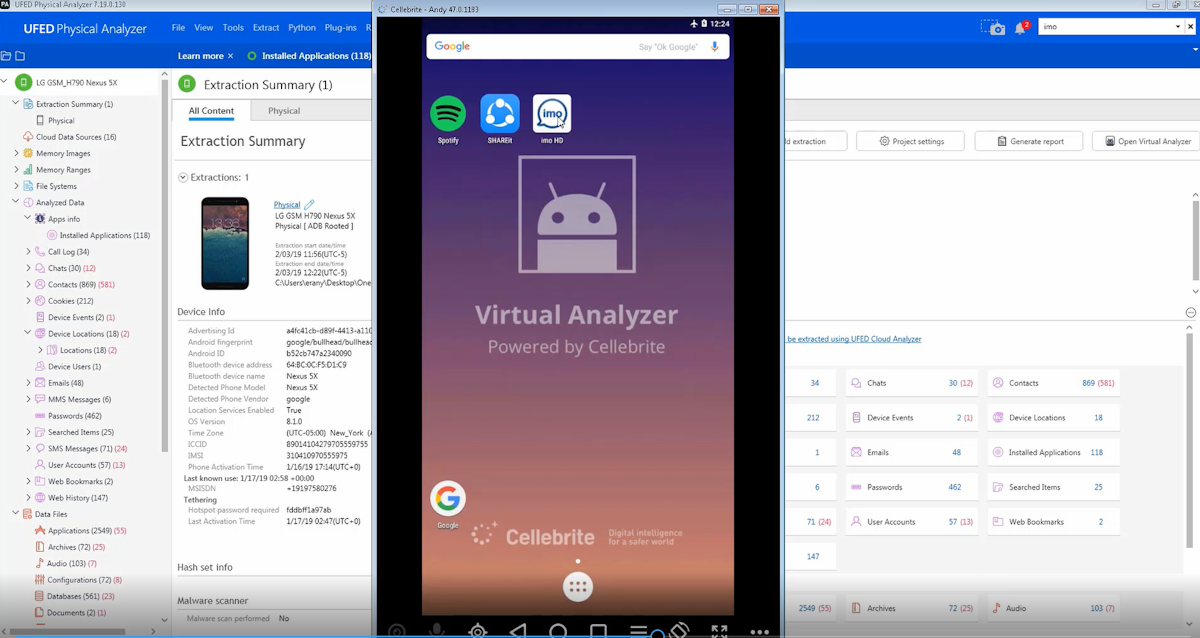
Task: Click the screen capture camera icon
Action: [x=994, y=28]
